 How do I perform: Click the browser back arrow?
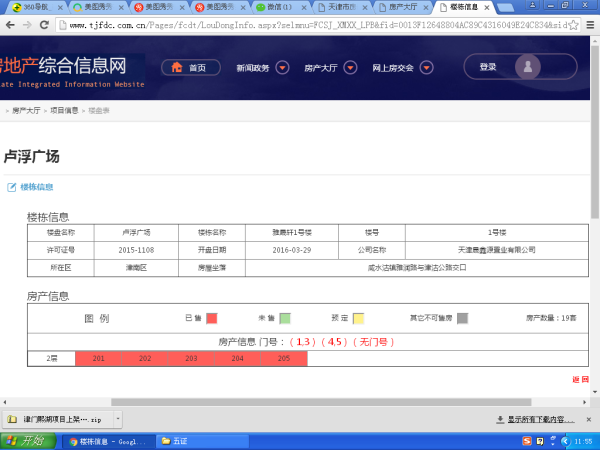[12, 23]
